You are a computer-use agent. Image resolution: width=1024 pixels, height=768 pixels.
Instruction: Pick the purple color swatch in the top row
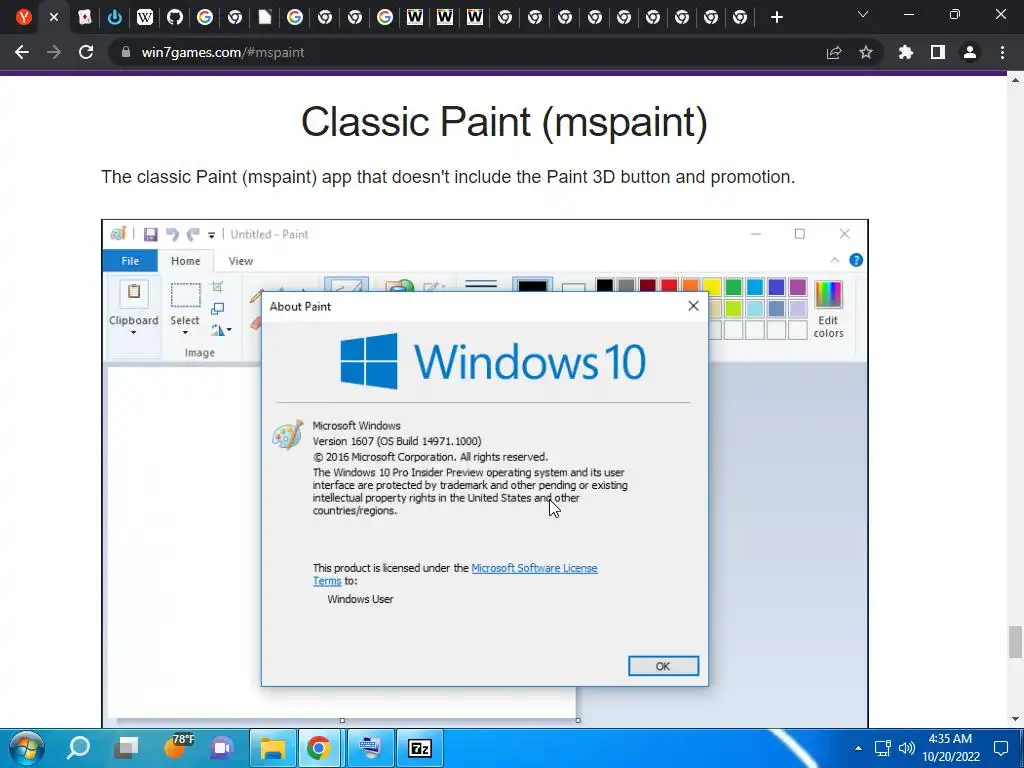click(x=797, y=287)
